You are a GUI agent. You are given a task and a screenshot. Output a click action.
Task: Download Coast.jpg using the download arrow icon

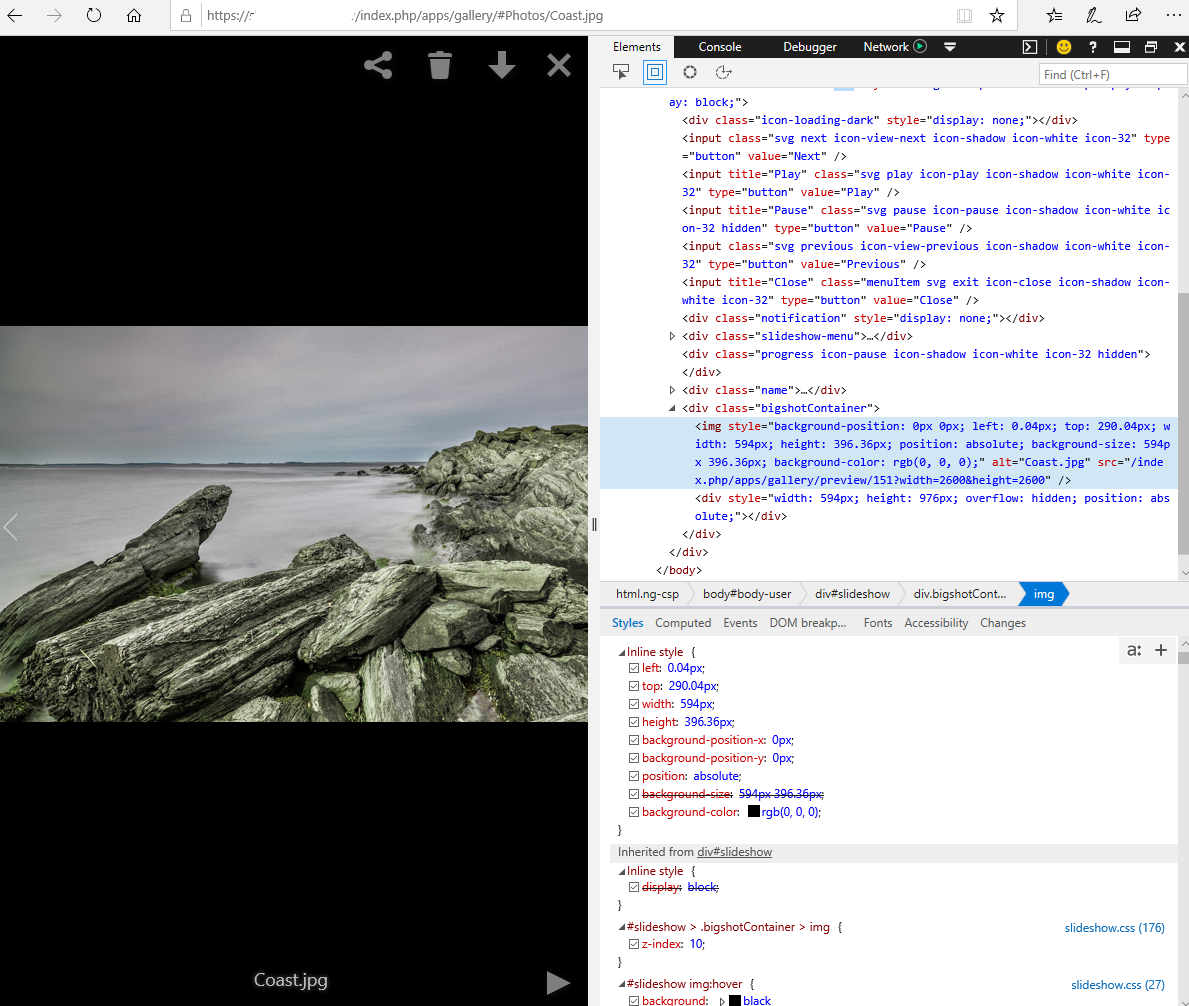[x=500, y=64]
